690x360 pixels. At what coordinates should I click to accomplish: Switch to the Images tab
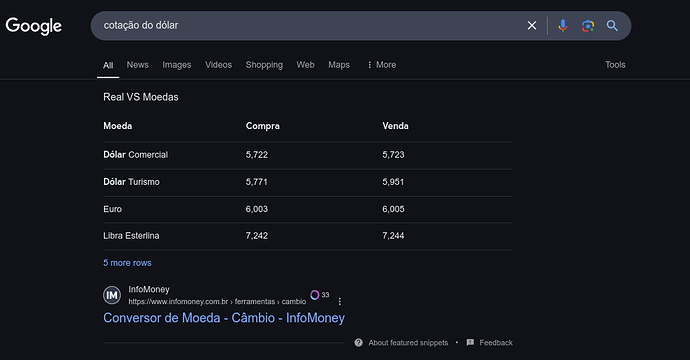176,65
